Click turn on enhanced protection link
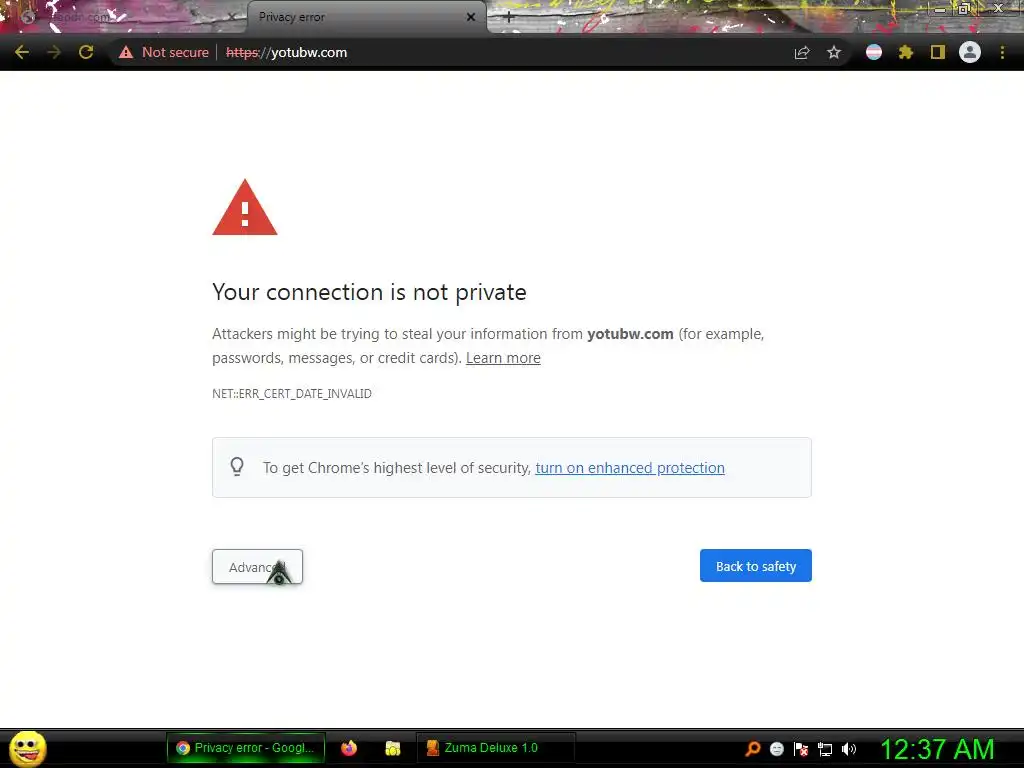 [x=630, y=468]
